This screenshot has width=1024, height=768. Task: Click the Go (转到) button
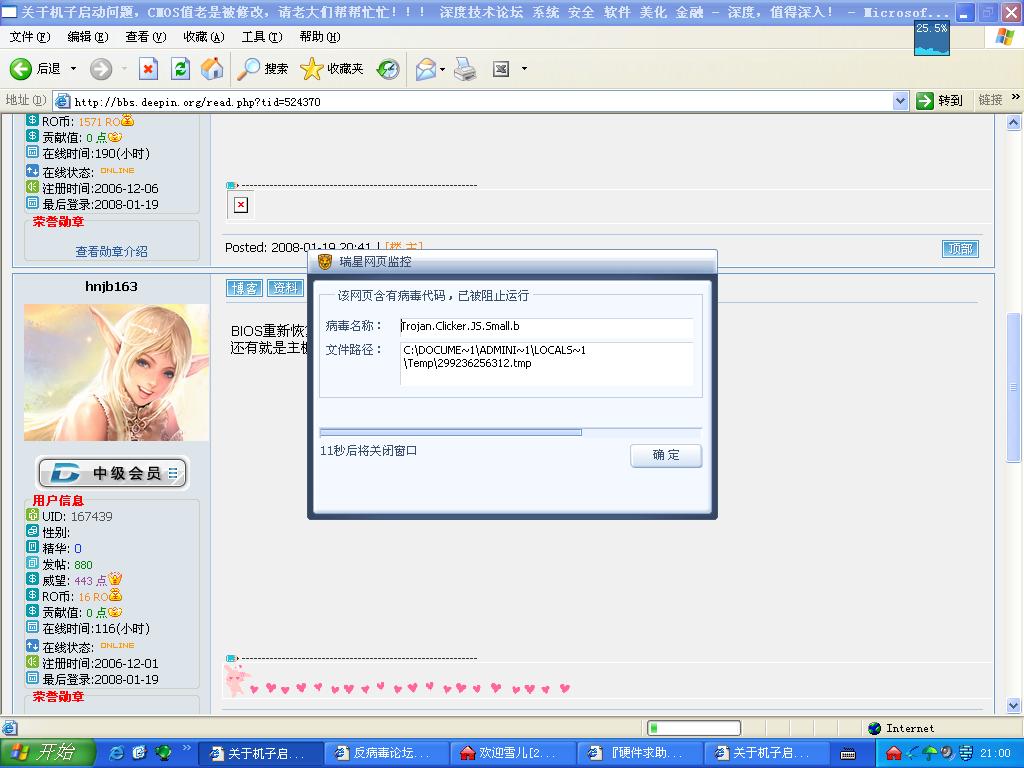940,101
